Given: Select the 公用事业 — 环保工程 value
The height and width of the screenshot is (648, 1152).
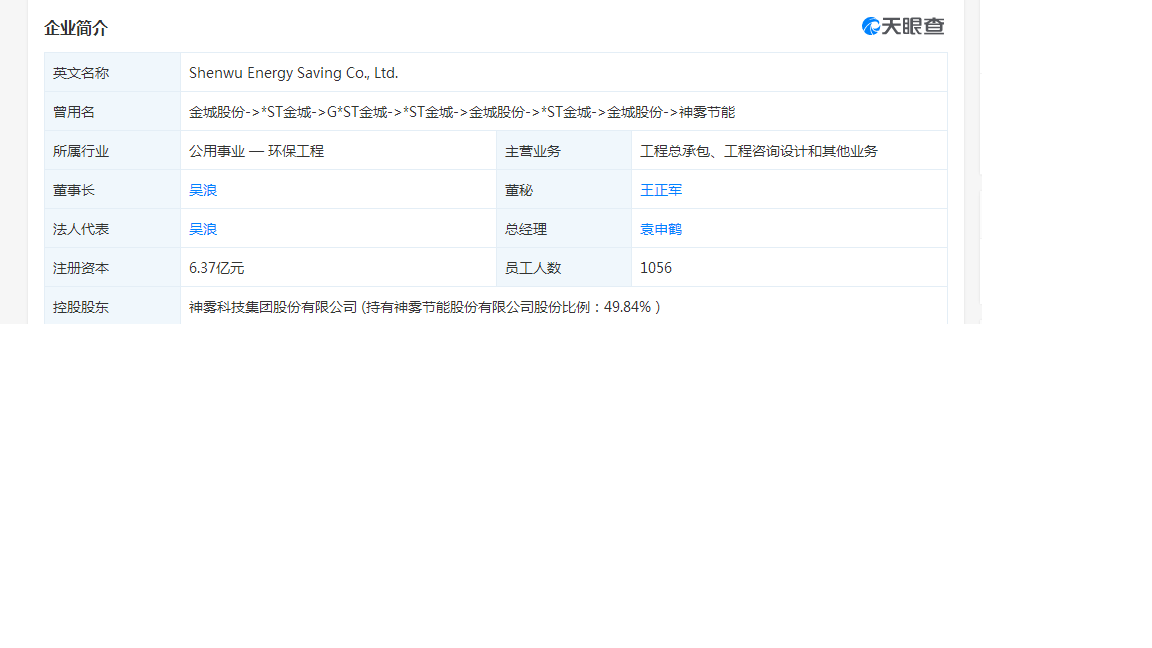Looking at the screenshot, I should click(256, 151).
